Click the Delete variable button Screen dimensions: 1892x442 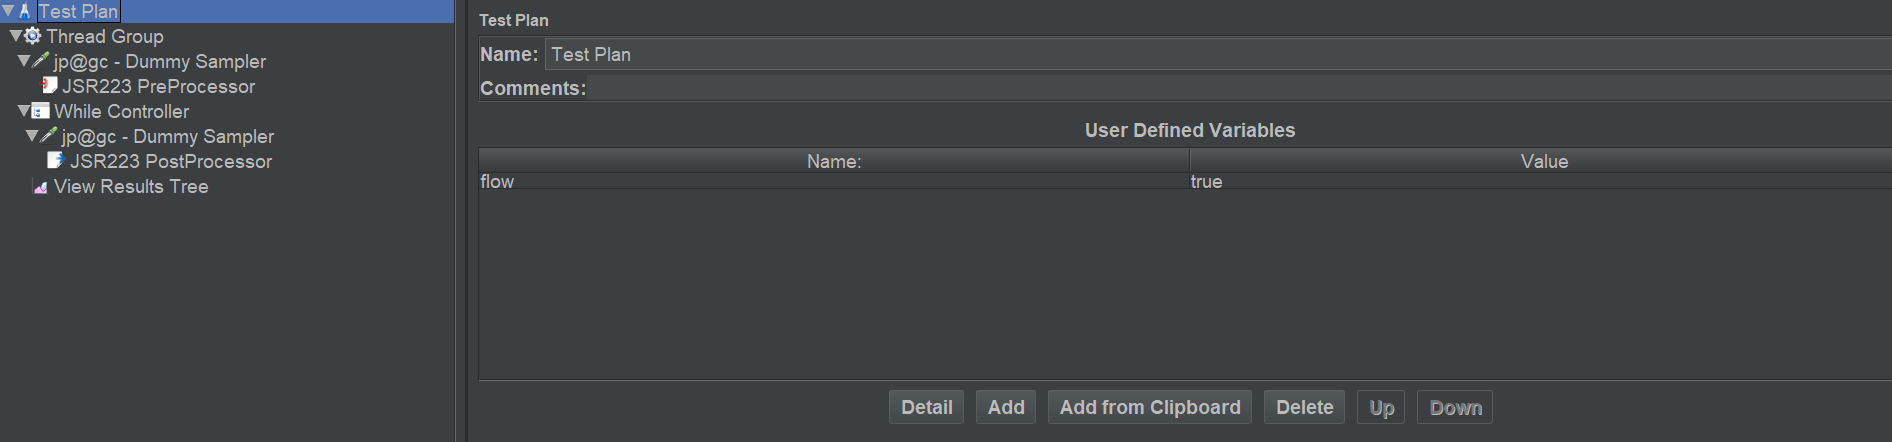[1304, 407]
